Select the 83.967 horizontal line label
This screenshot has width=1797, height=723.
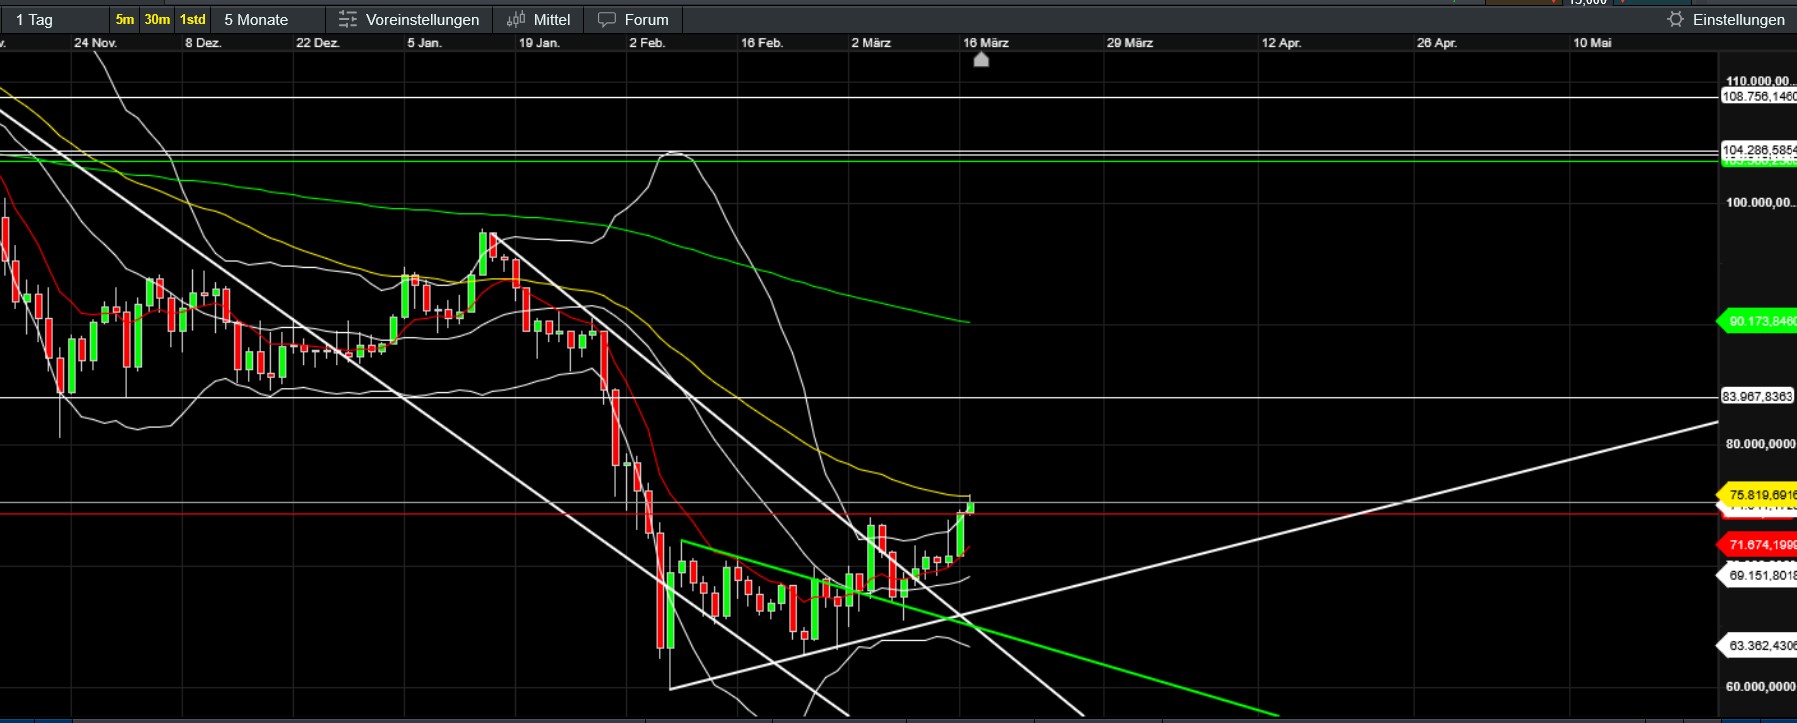(1757, 397)
